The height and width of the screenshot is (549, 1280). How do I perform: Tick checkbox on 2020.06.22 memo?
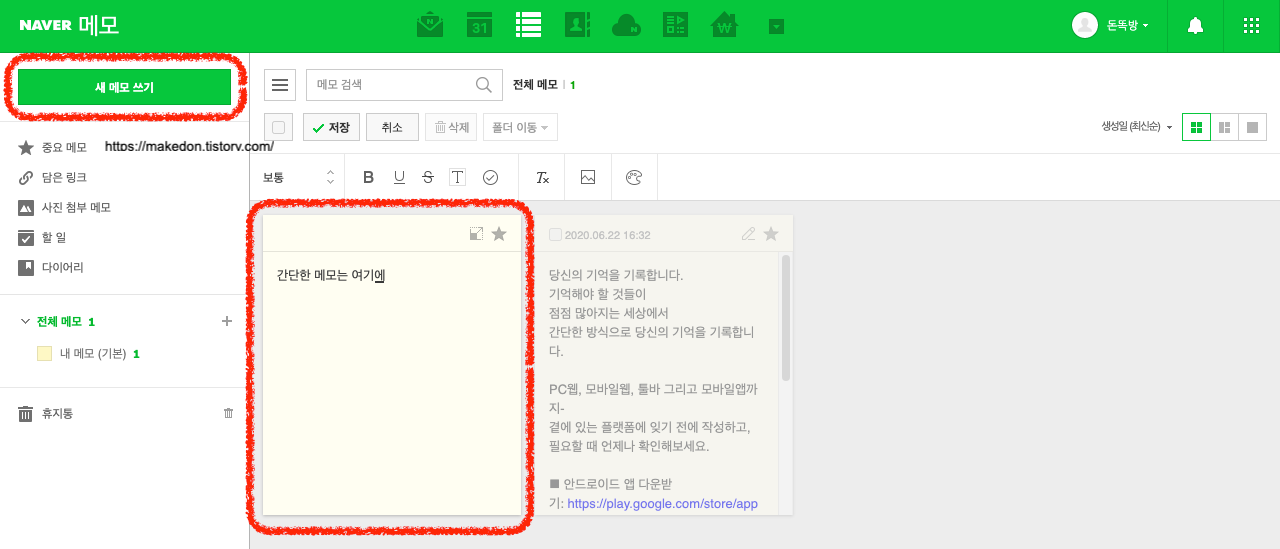tap(555, 235)
